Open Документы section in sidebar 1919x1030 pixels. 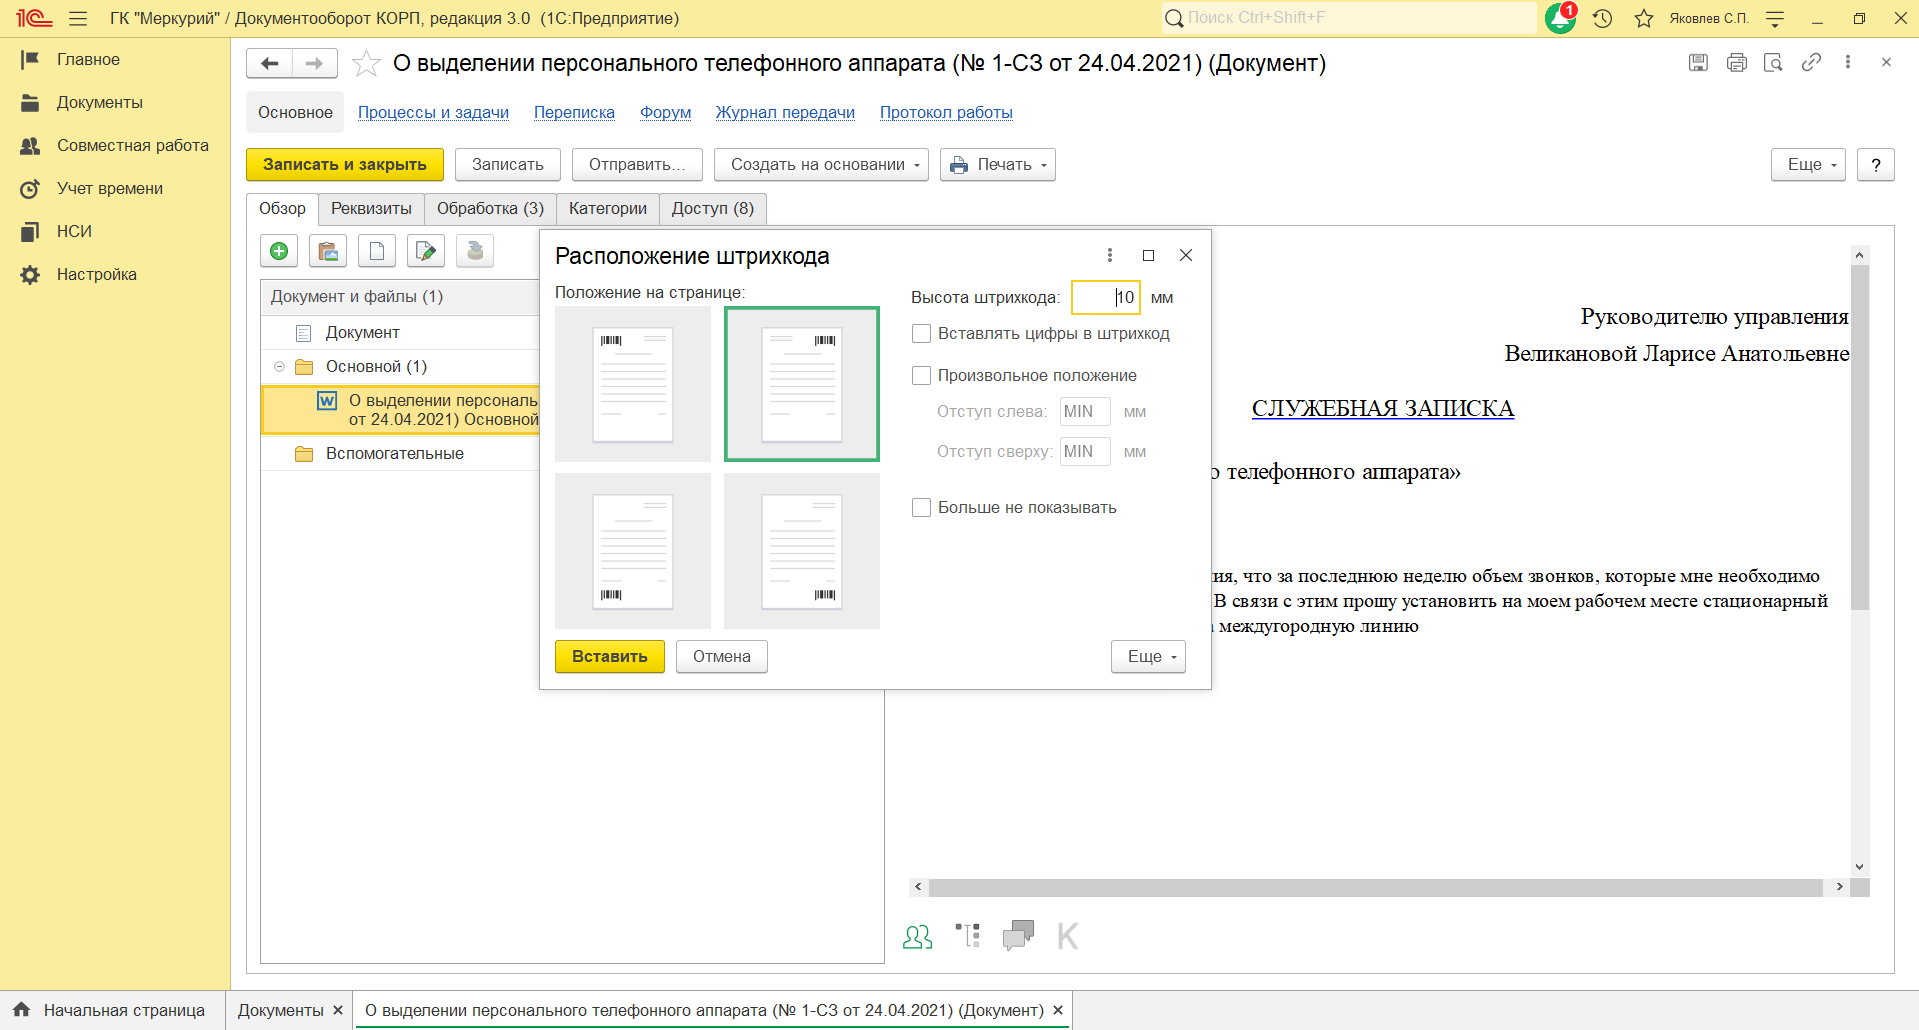[x=99, y=102]
